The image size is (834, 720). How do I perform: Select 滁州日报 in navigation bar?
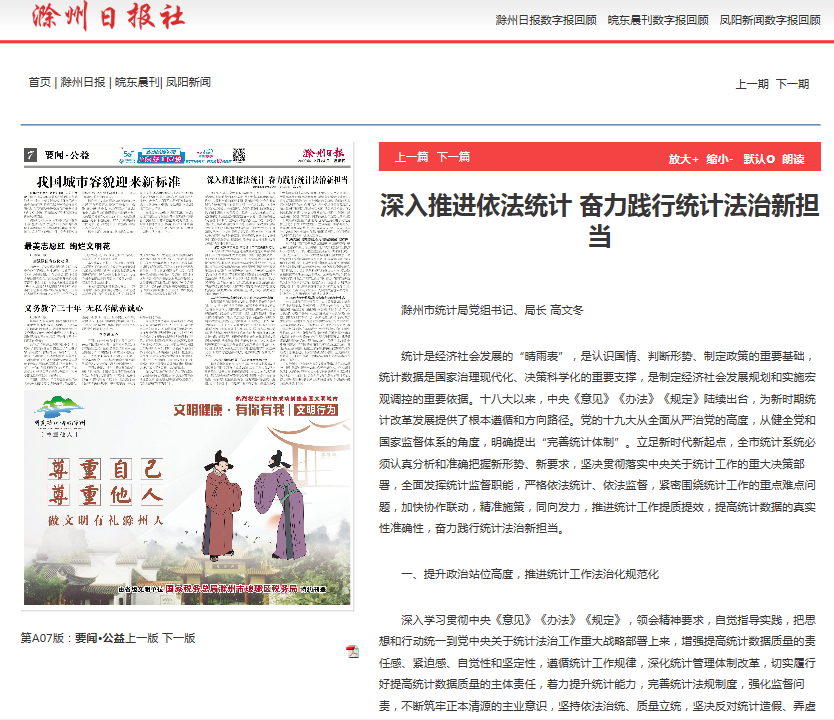click(x=83, y=82)
